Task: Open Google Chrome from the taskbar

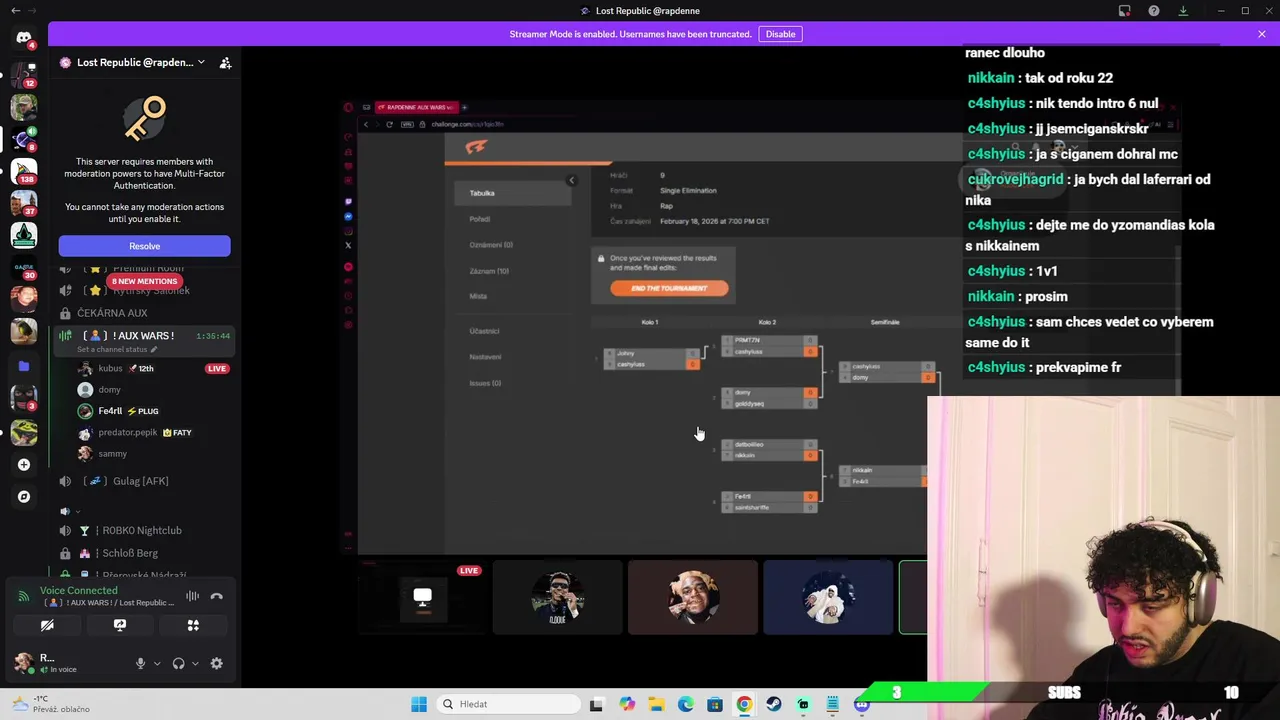Action: click(x=744, y=704)
